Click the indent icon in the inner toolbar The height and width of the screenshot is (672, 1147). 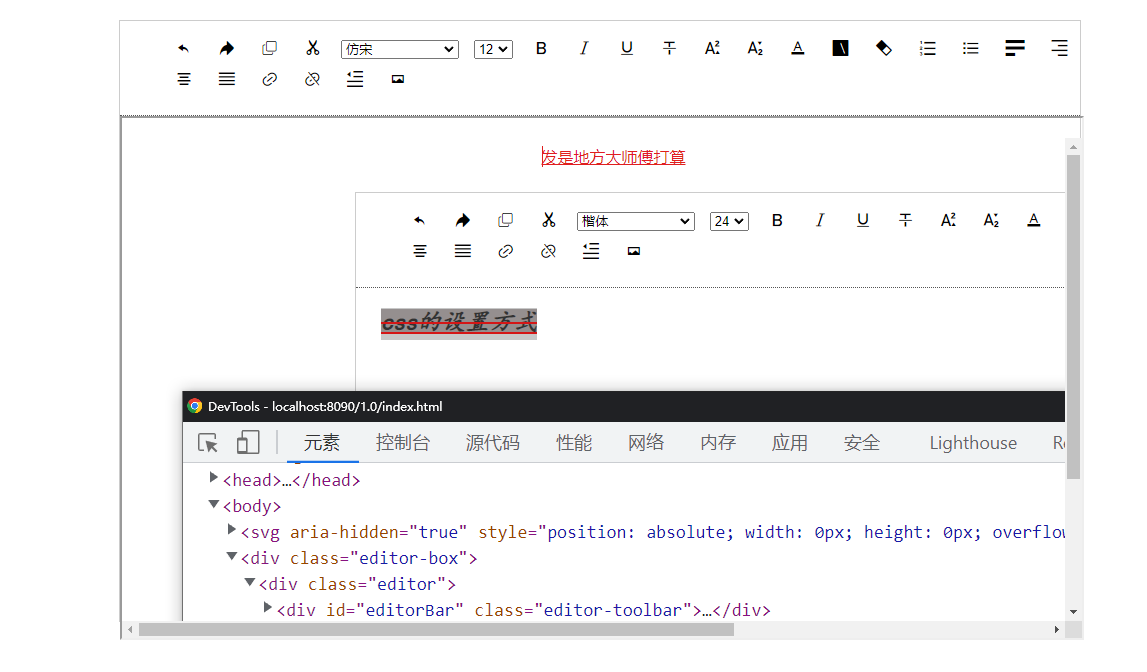pos(591,251)
